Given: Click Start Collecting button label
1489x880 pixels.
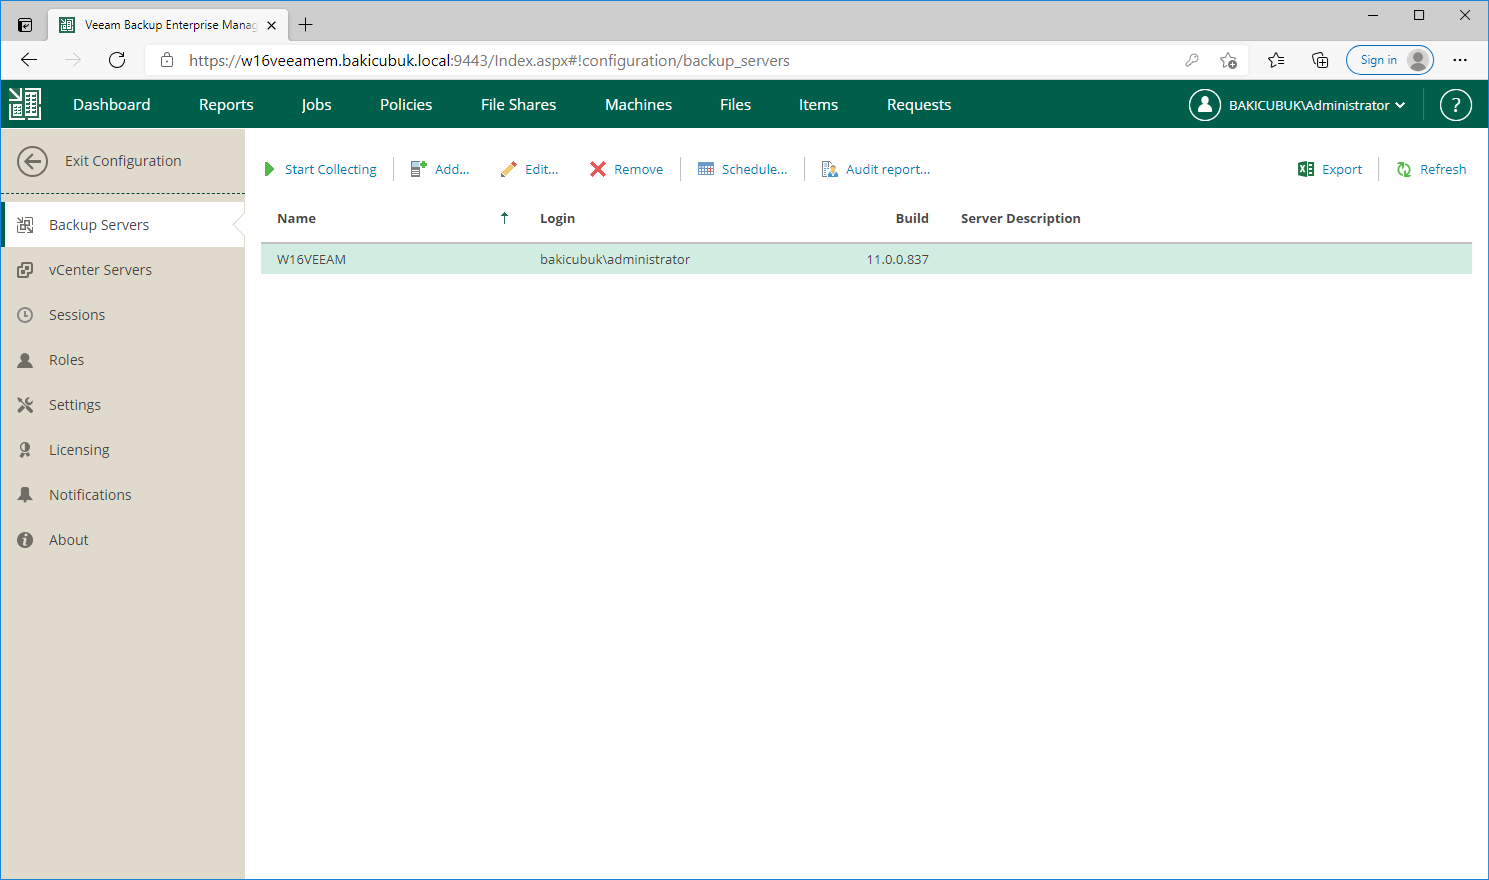Looking at the screenshot, I should pyautogui.click(x=331, y=170).
